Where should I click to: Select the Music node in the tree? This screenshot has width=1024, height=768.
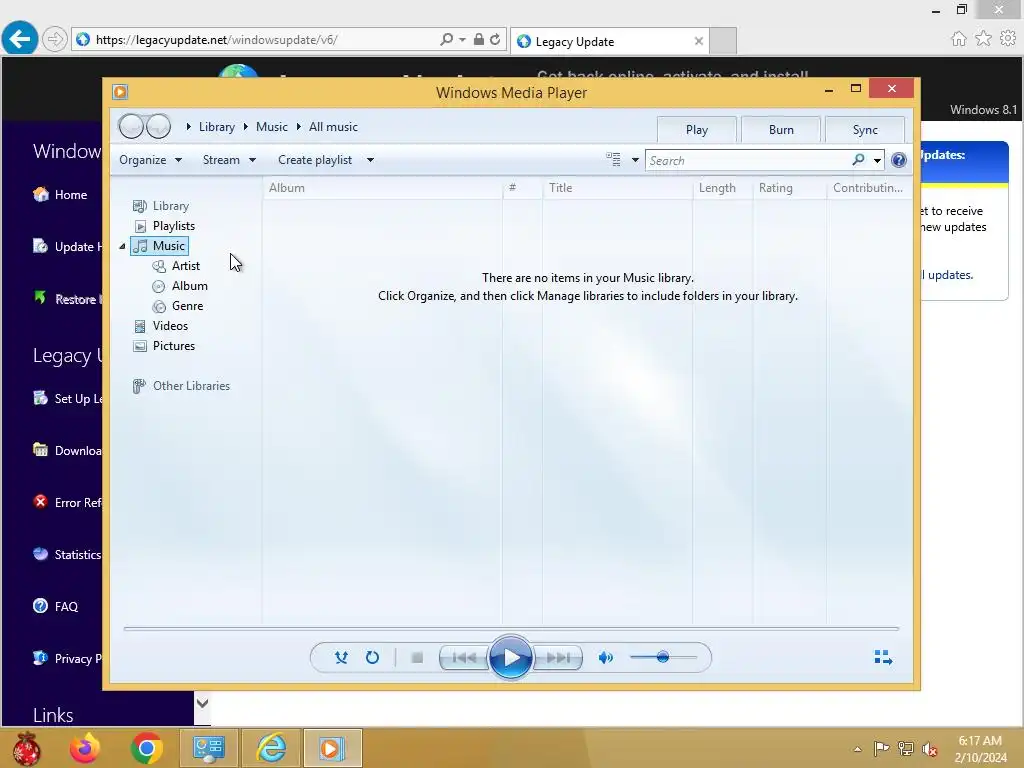tap(160, 246)
